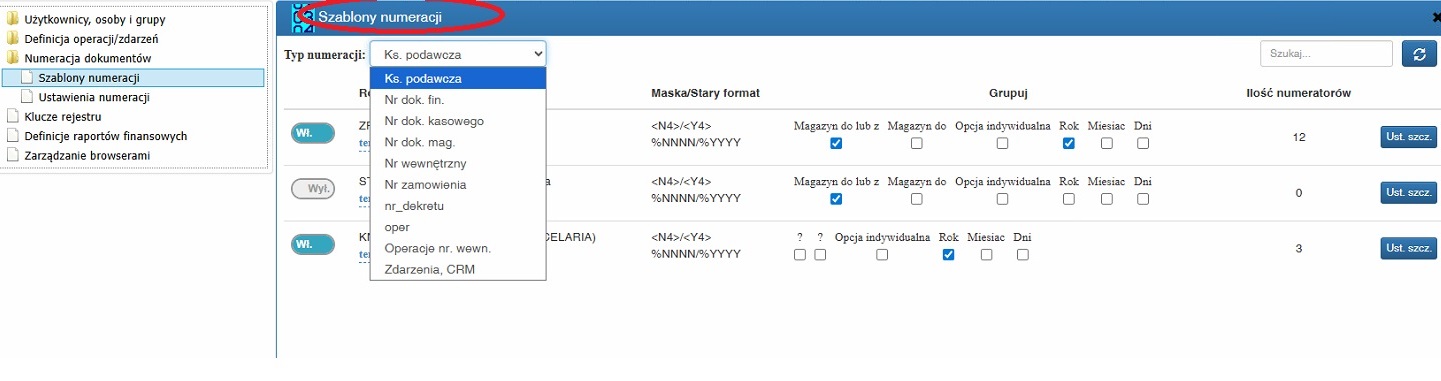Viewport: 1441px width, 381px height.
Task: Check Opcja indywidualna in 3-numerators row
Action: 882,255
